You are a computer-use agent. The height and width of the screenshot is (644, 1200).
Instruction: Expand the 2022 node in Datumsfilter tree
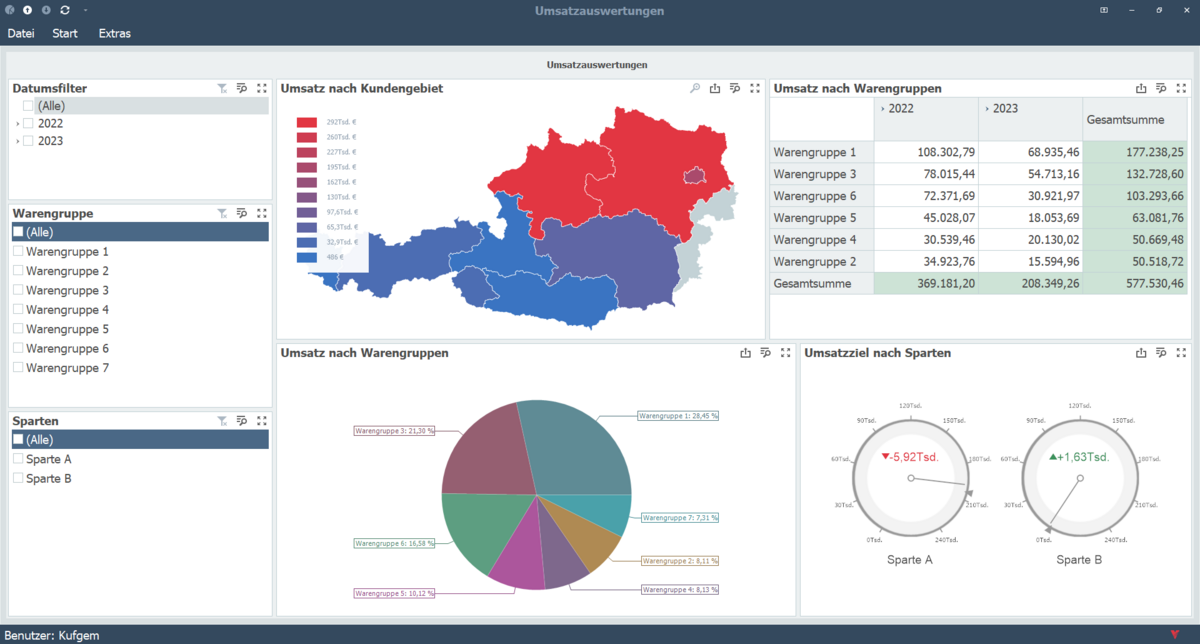pyautogui.click(x=17, y=124)
